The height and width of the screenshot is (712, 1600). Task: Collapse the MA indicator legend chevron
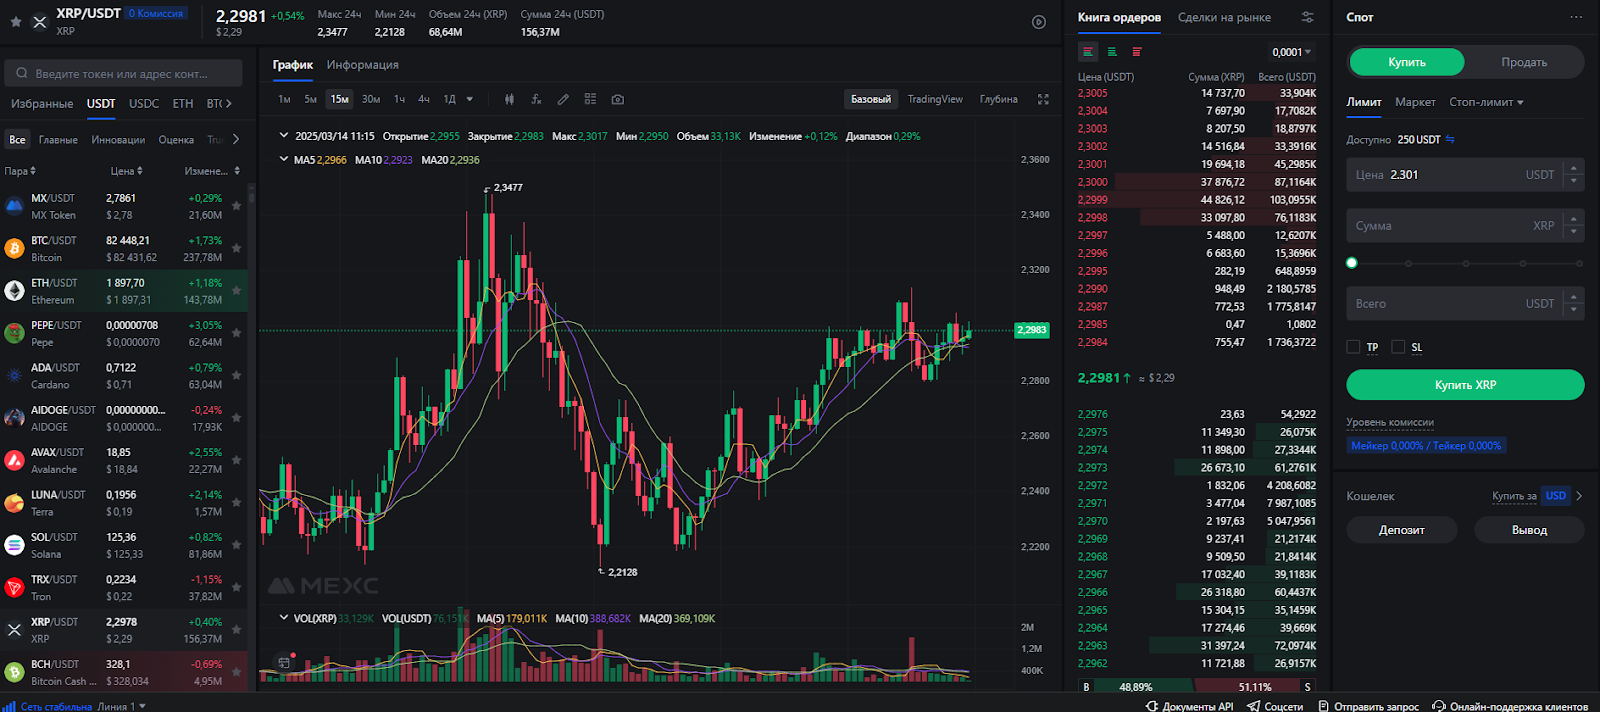pyautogui.click(x=284, y=159)
